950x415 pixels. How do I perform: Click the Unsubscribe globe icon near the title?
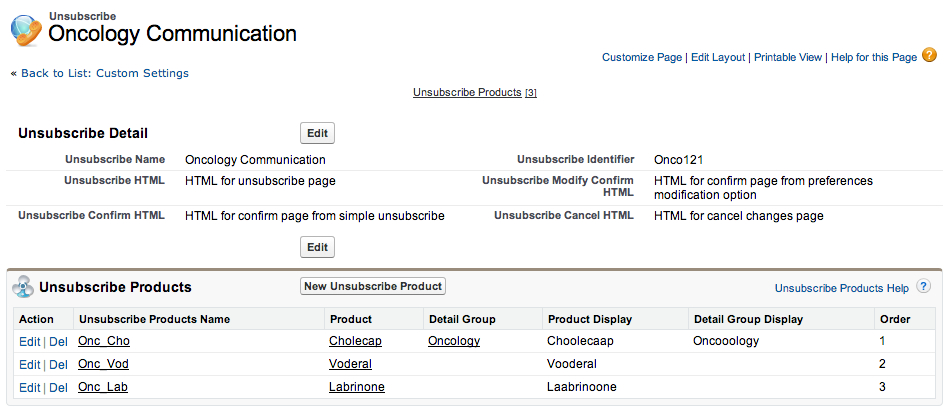coord(25,30)
